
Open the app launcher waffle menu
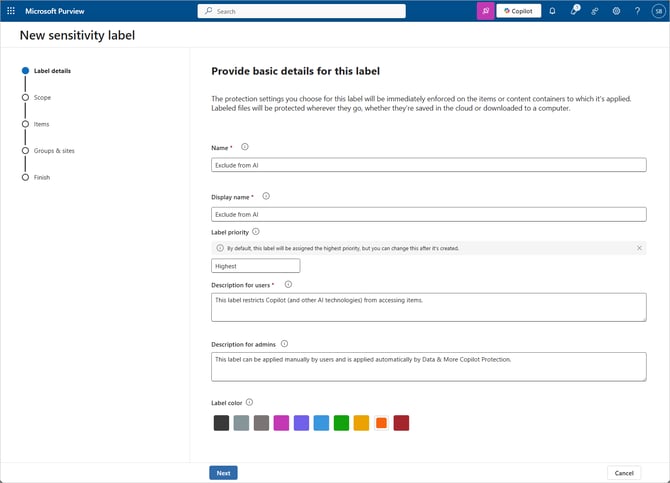click(11, 11)
